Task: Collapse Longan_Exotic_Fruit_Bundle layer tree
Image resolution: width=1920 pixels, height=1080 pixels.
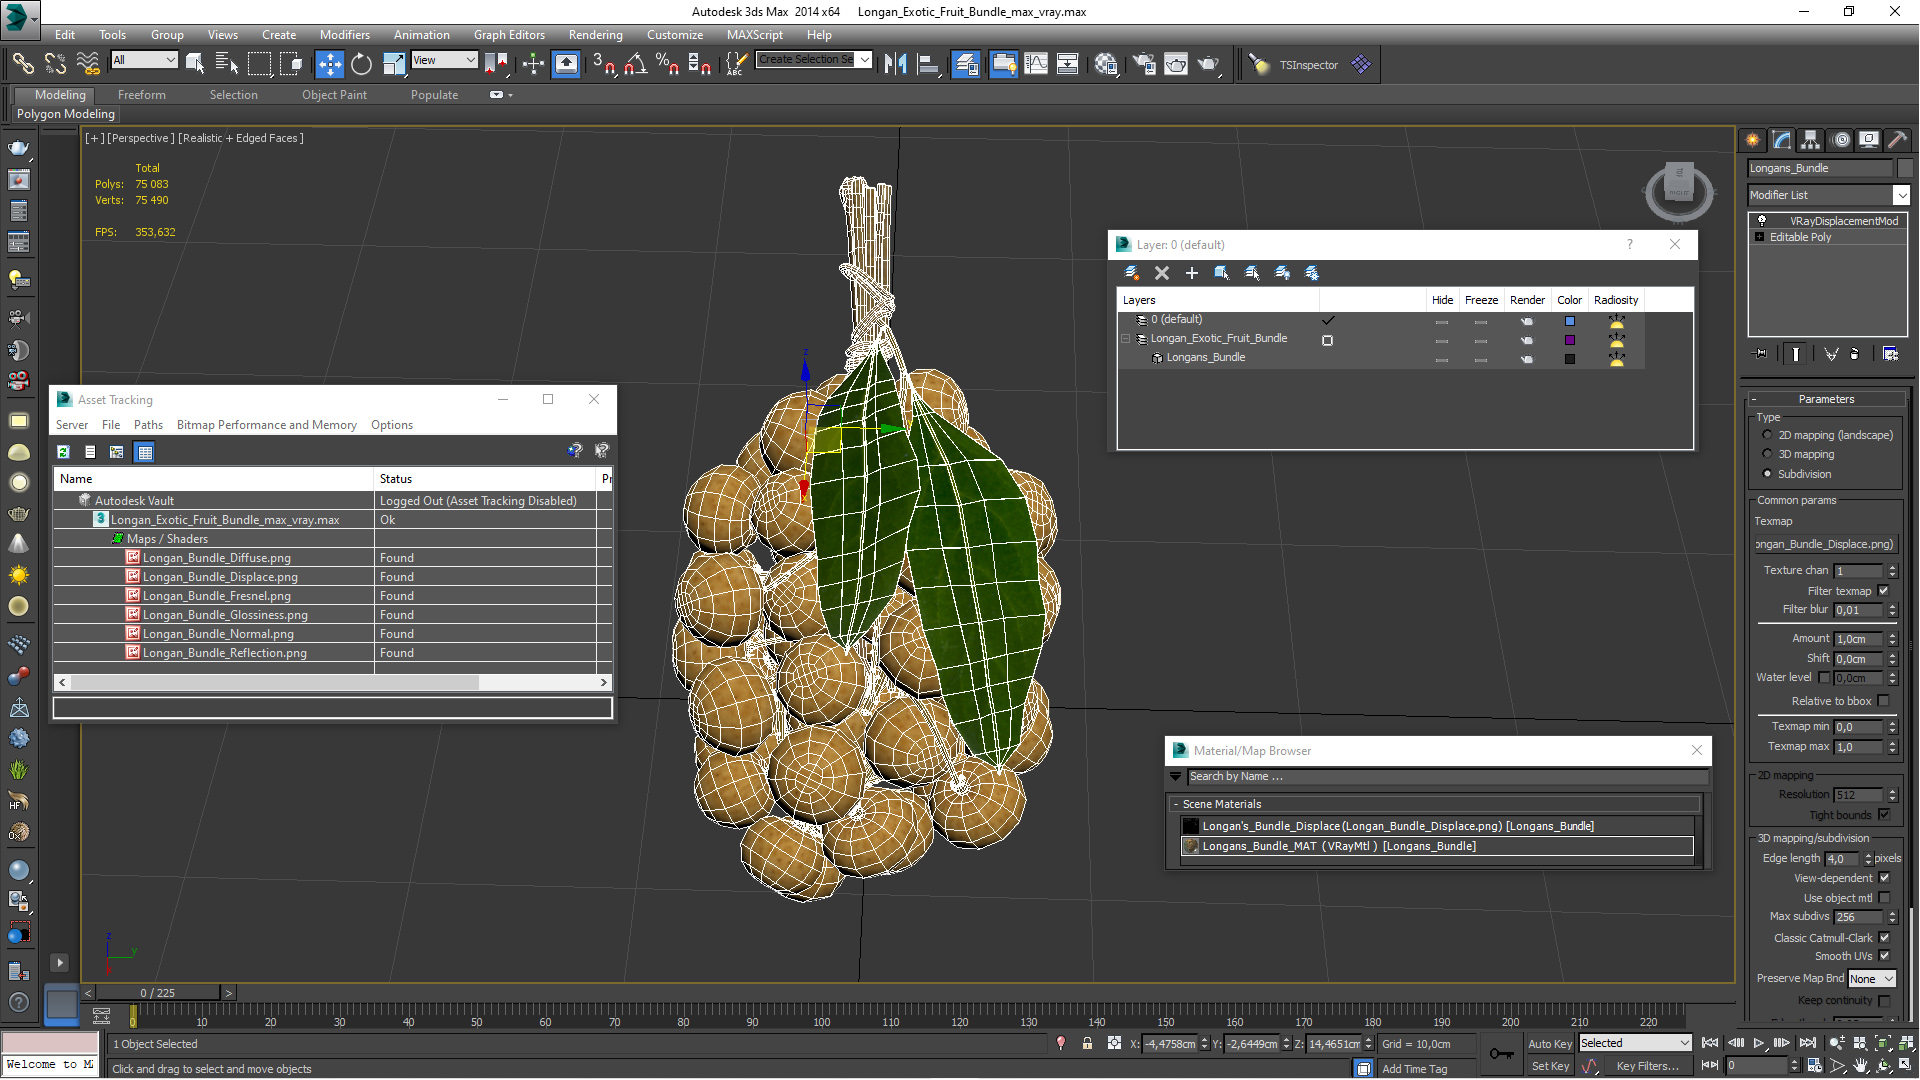Action: (x=1125, y=339)
